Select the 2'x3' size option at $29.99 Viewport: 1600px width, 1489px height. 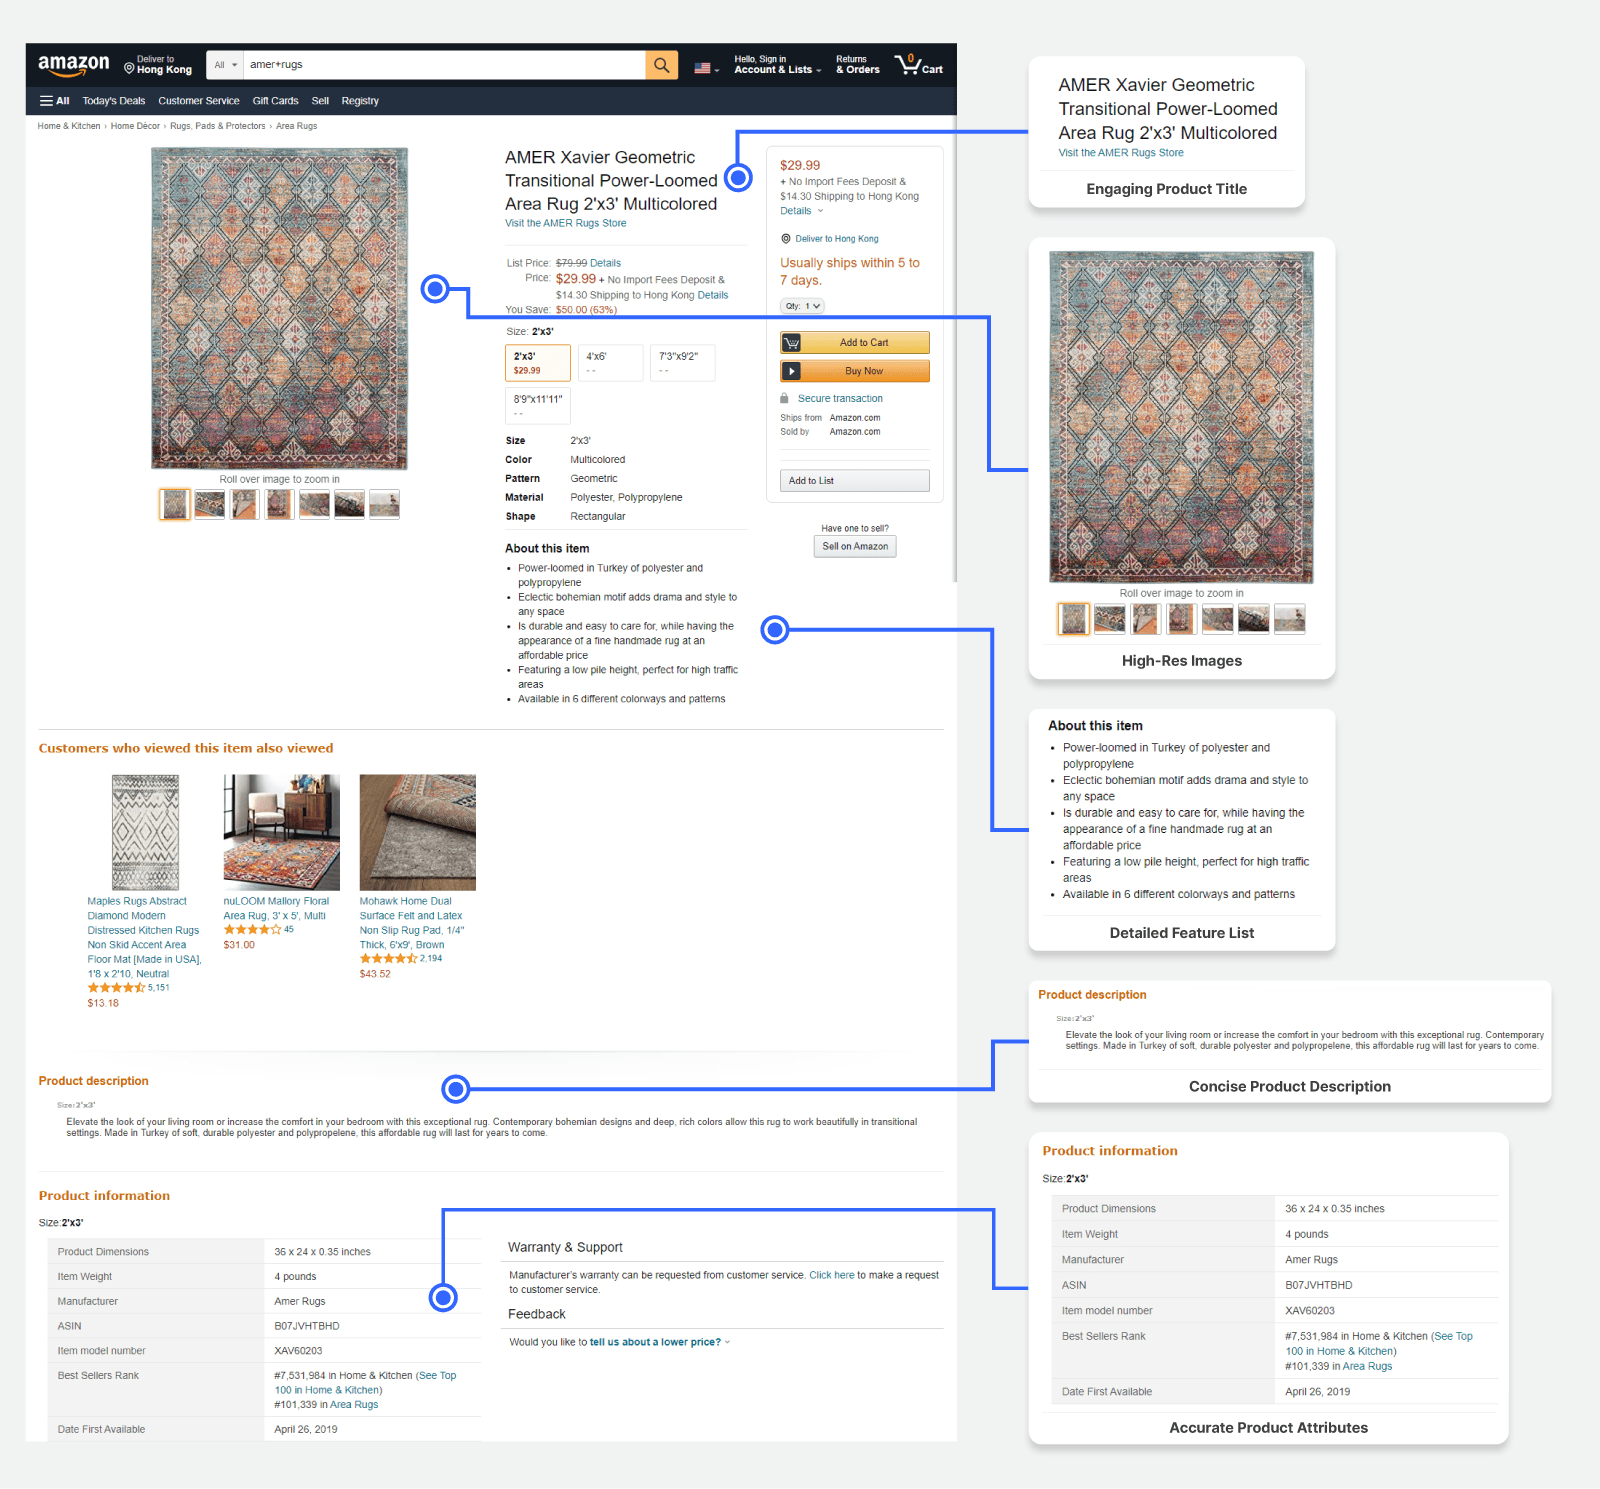point(538,363)
